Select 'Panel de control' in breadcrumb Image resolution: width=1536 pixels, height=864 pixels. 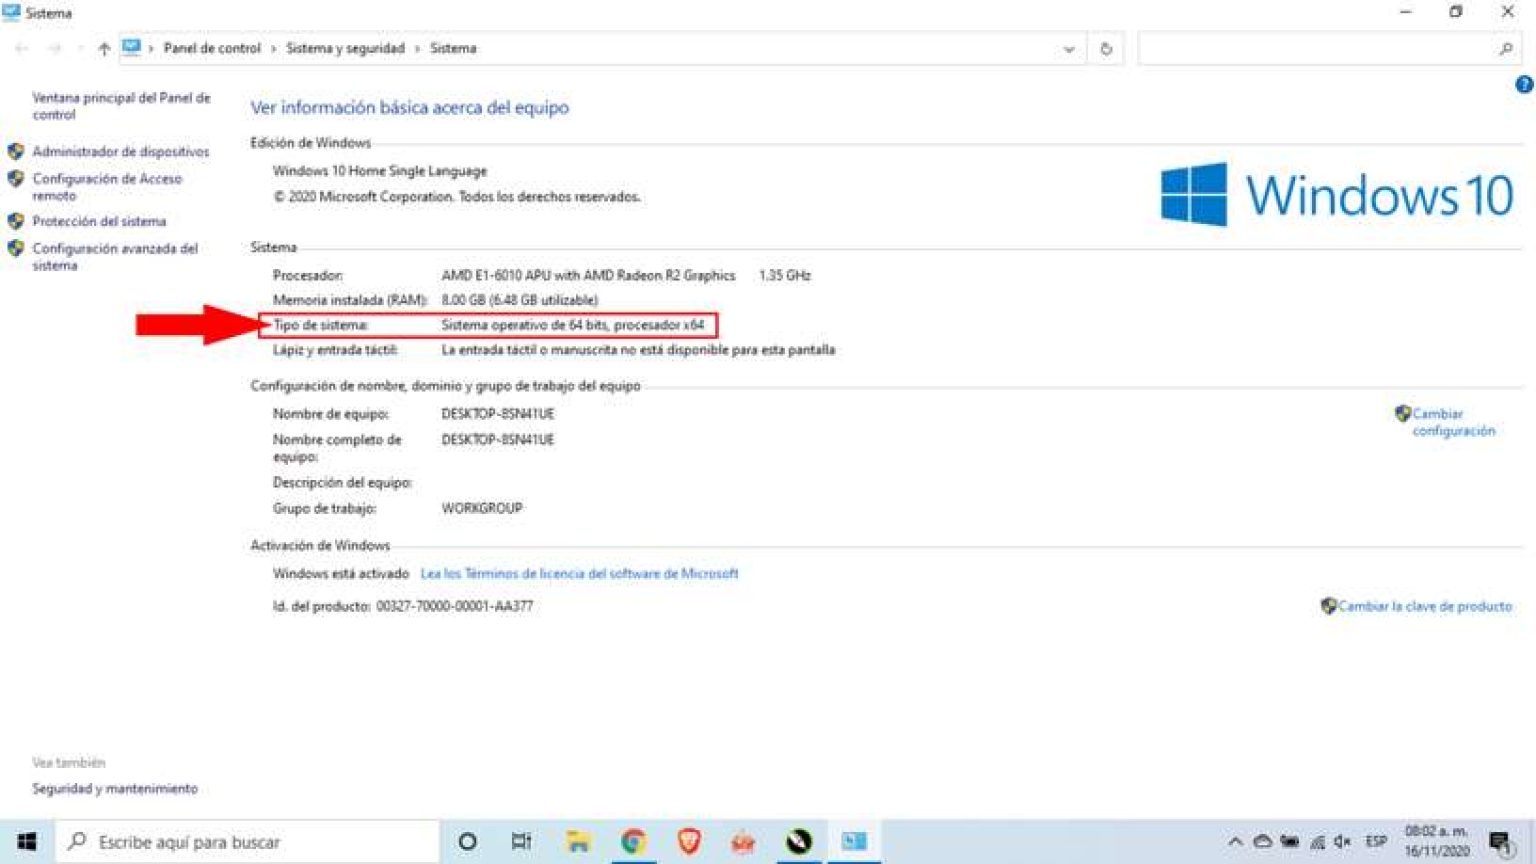tap(211, 48)
